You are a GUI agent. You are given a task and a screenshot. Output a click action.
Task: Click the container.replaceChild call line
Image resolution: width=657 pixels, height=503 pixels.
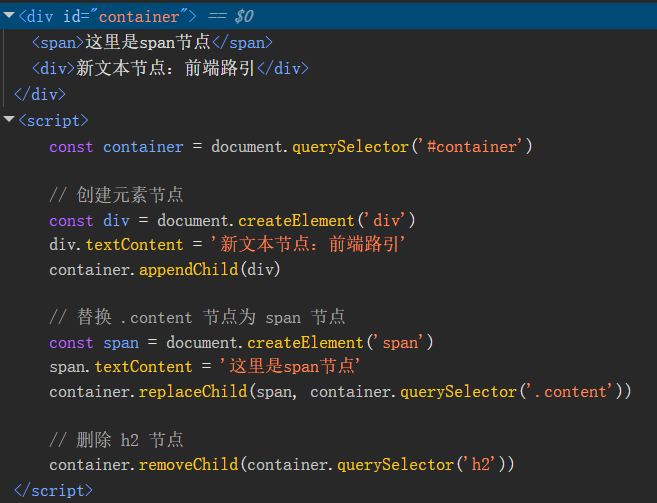(340, 391)
